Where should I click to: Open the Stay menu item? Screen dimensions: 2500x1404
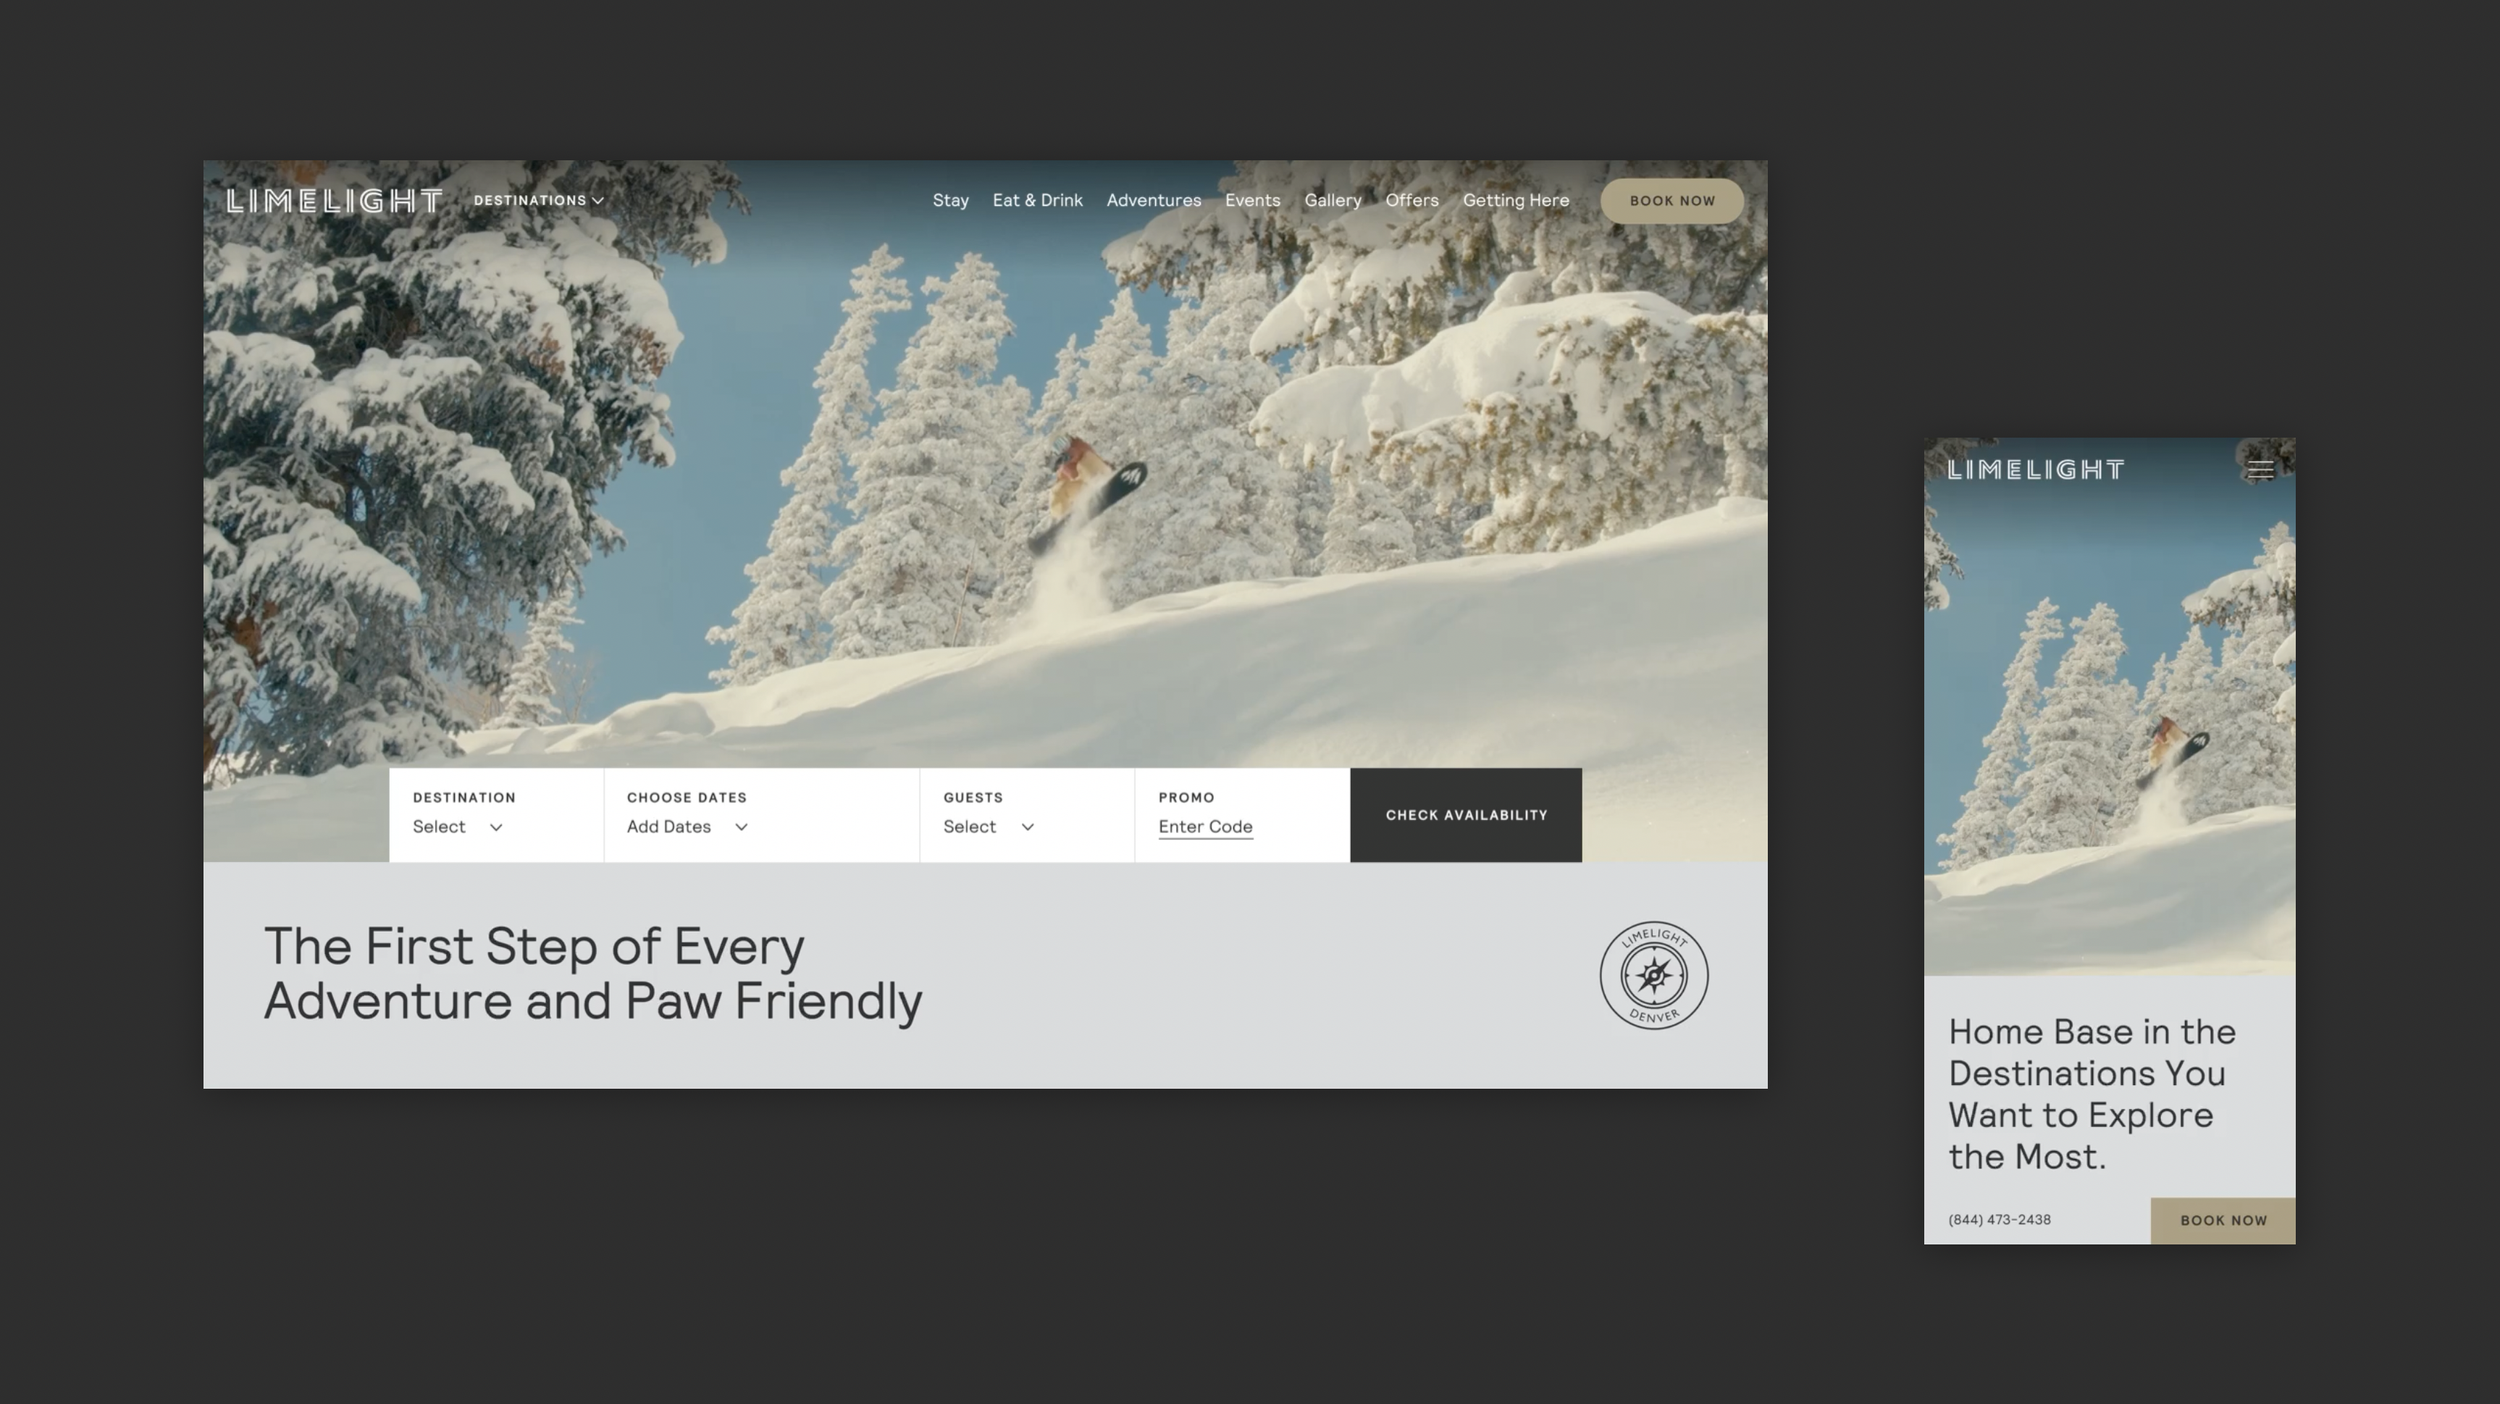click(950, 201)
